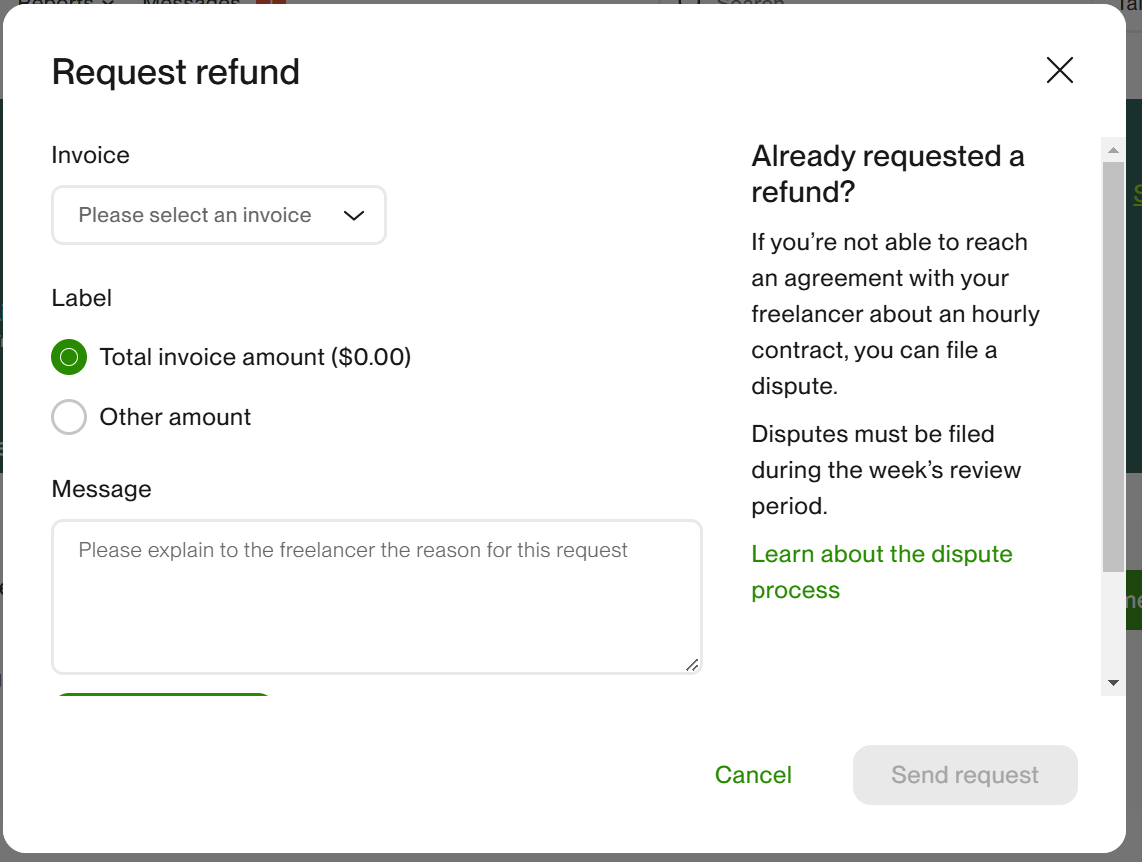1142x862 pixels.
Task: Click the 'Request refund' dialog title
Action: (175, 72)
